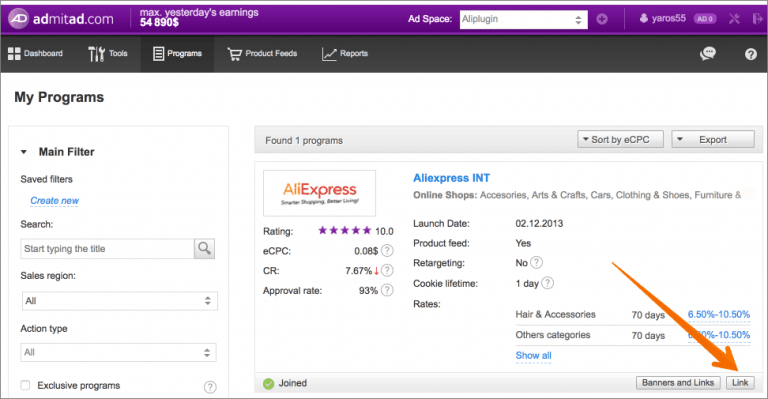Image resolution: width=768 pixels, height=399 pixels.
Task: Open the user profile yaros55
Action: (663, 19)
